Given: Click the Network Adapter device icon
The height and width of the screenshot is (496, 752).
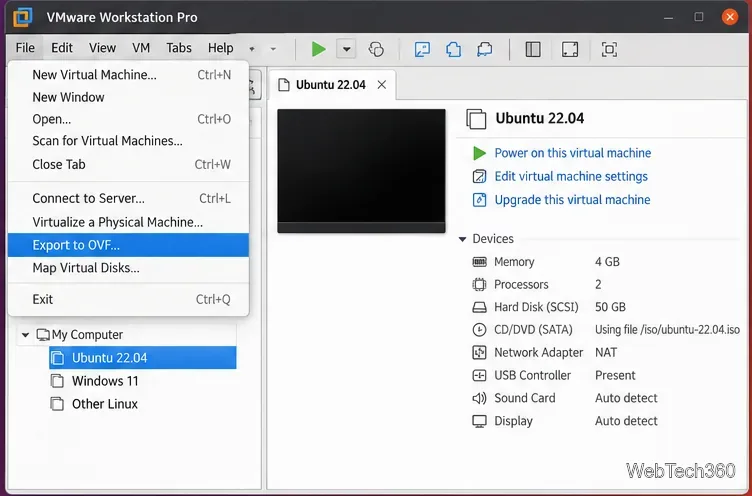Looking at the screenshot, I should coord(479,353).
